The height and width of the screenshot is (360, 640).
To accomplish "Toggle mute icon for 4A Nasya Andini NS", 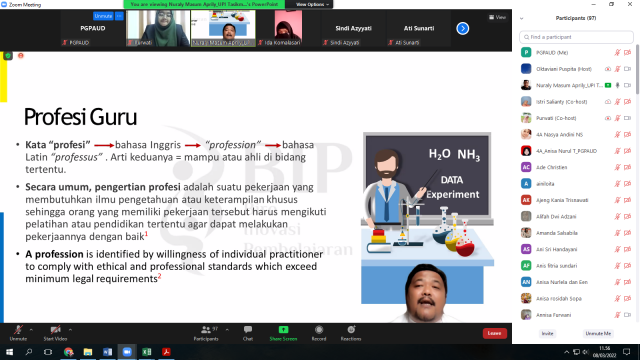I will coord(618,134).
